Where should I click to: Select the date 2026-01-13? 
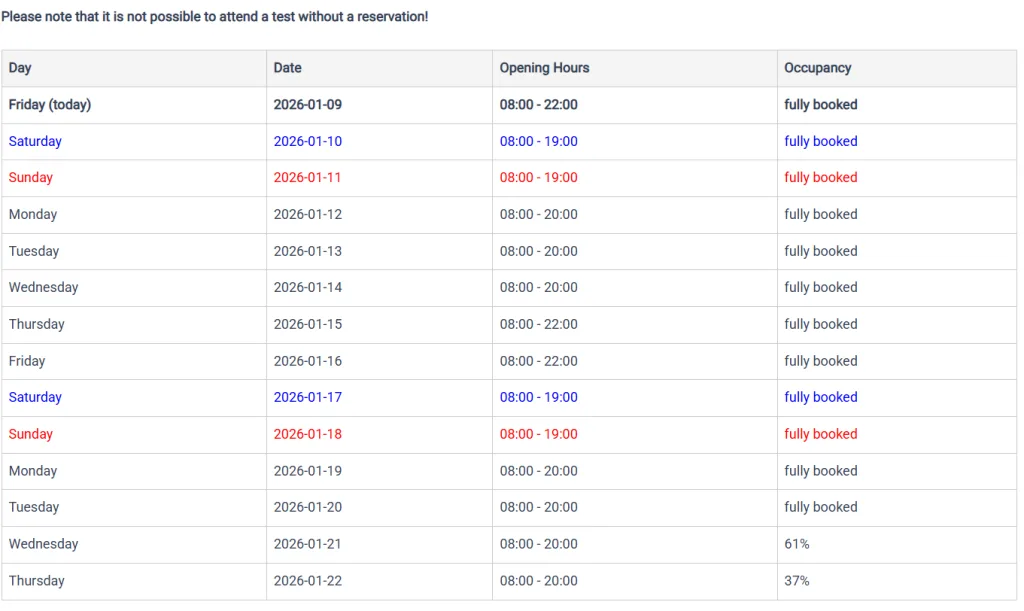(x=307, y=251)
